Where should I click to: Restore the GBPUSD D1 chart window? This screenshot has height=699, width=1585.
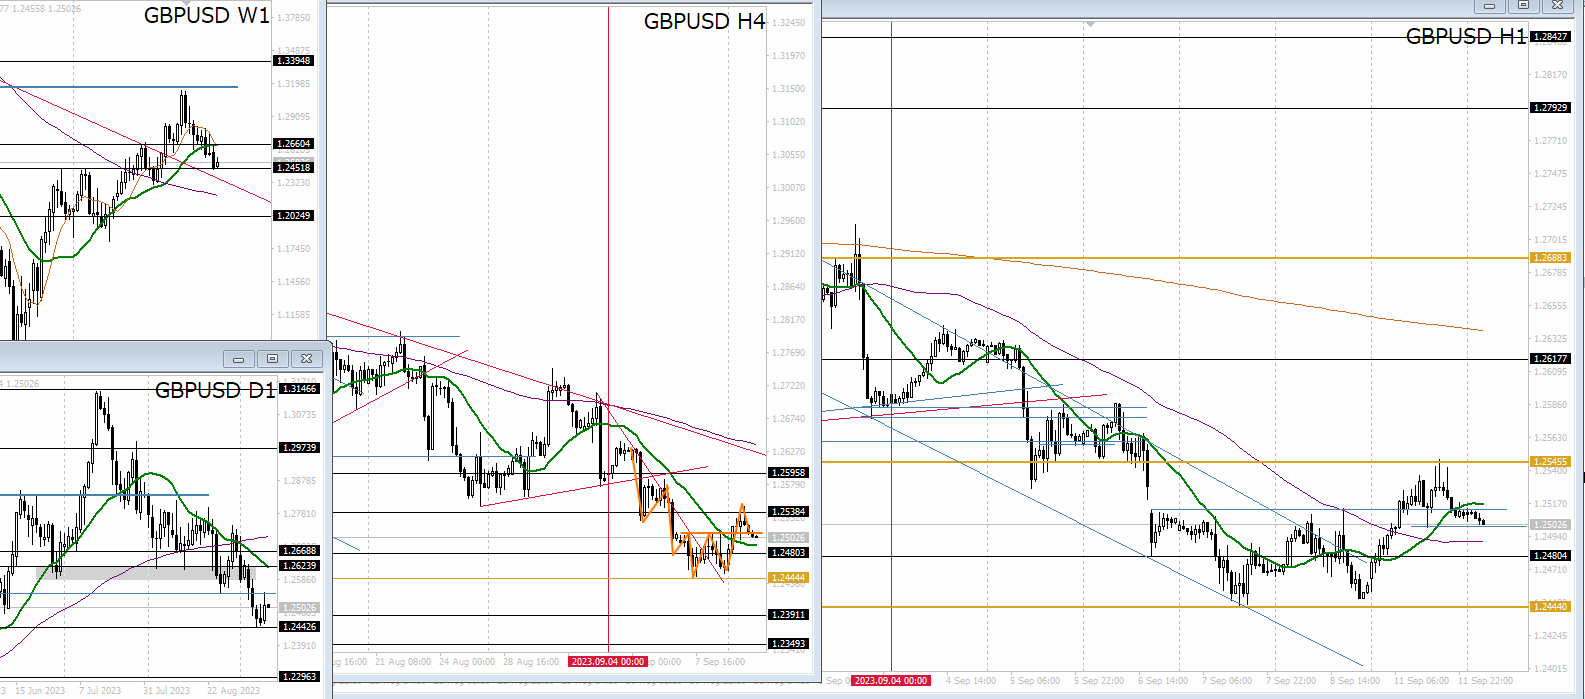click(x=272, y=358)
